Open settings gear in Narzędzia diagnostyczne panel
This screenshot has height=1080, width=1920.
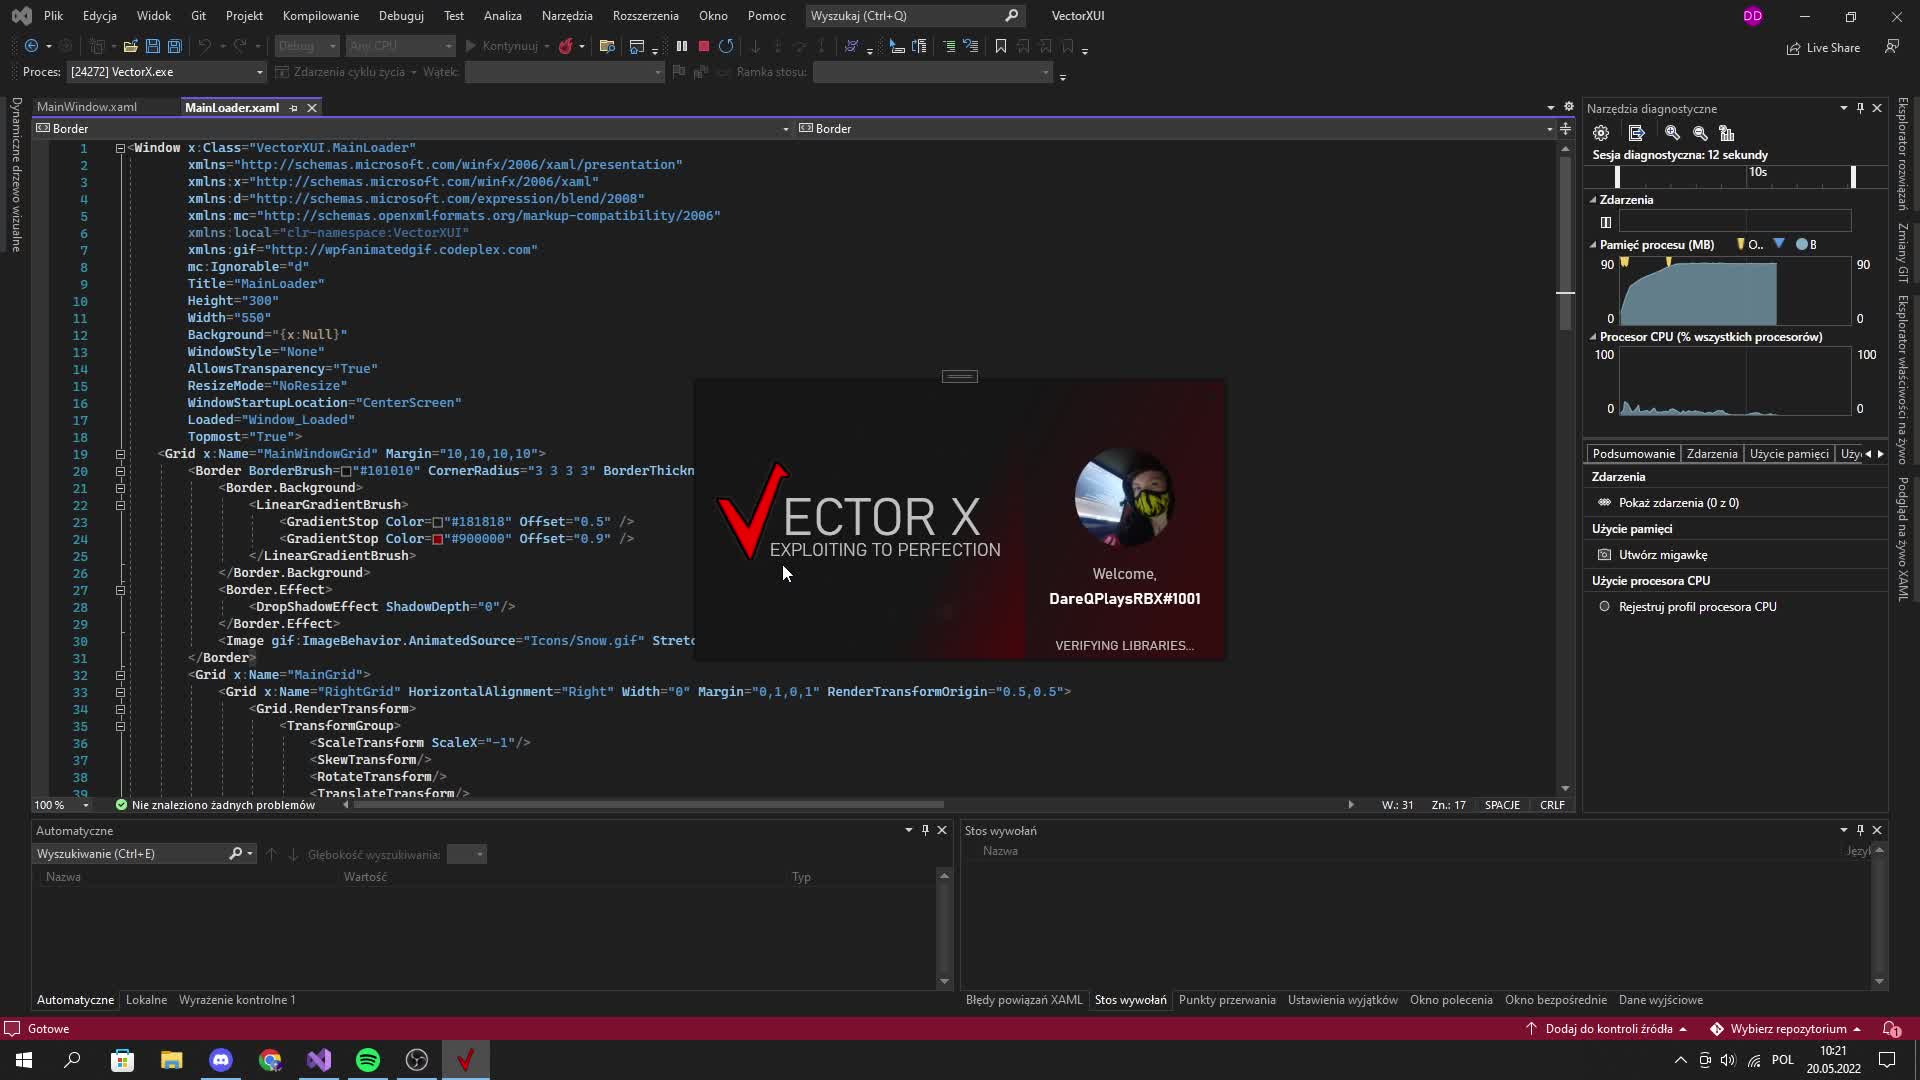[x=1601, y=132]
